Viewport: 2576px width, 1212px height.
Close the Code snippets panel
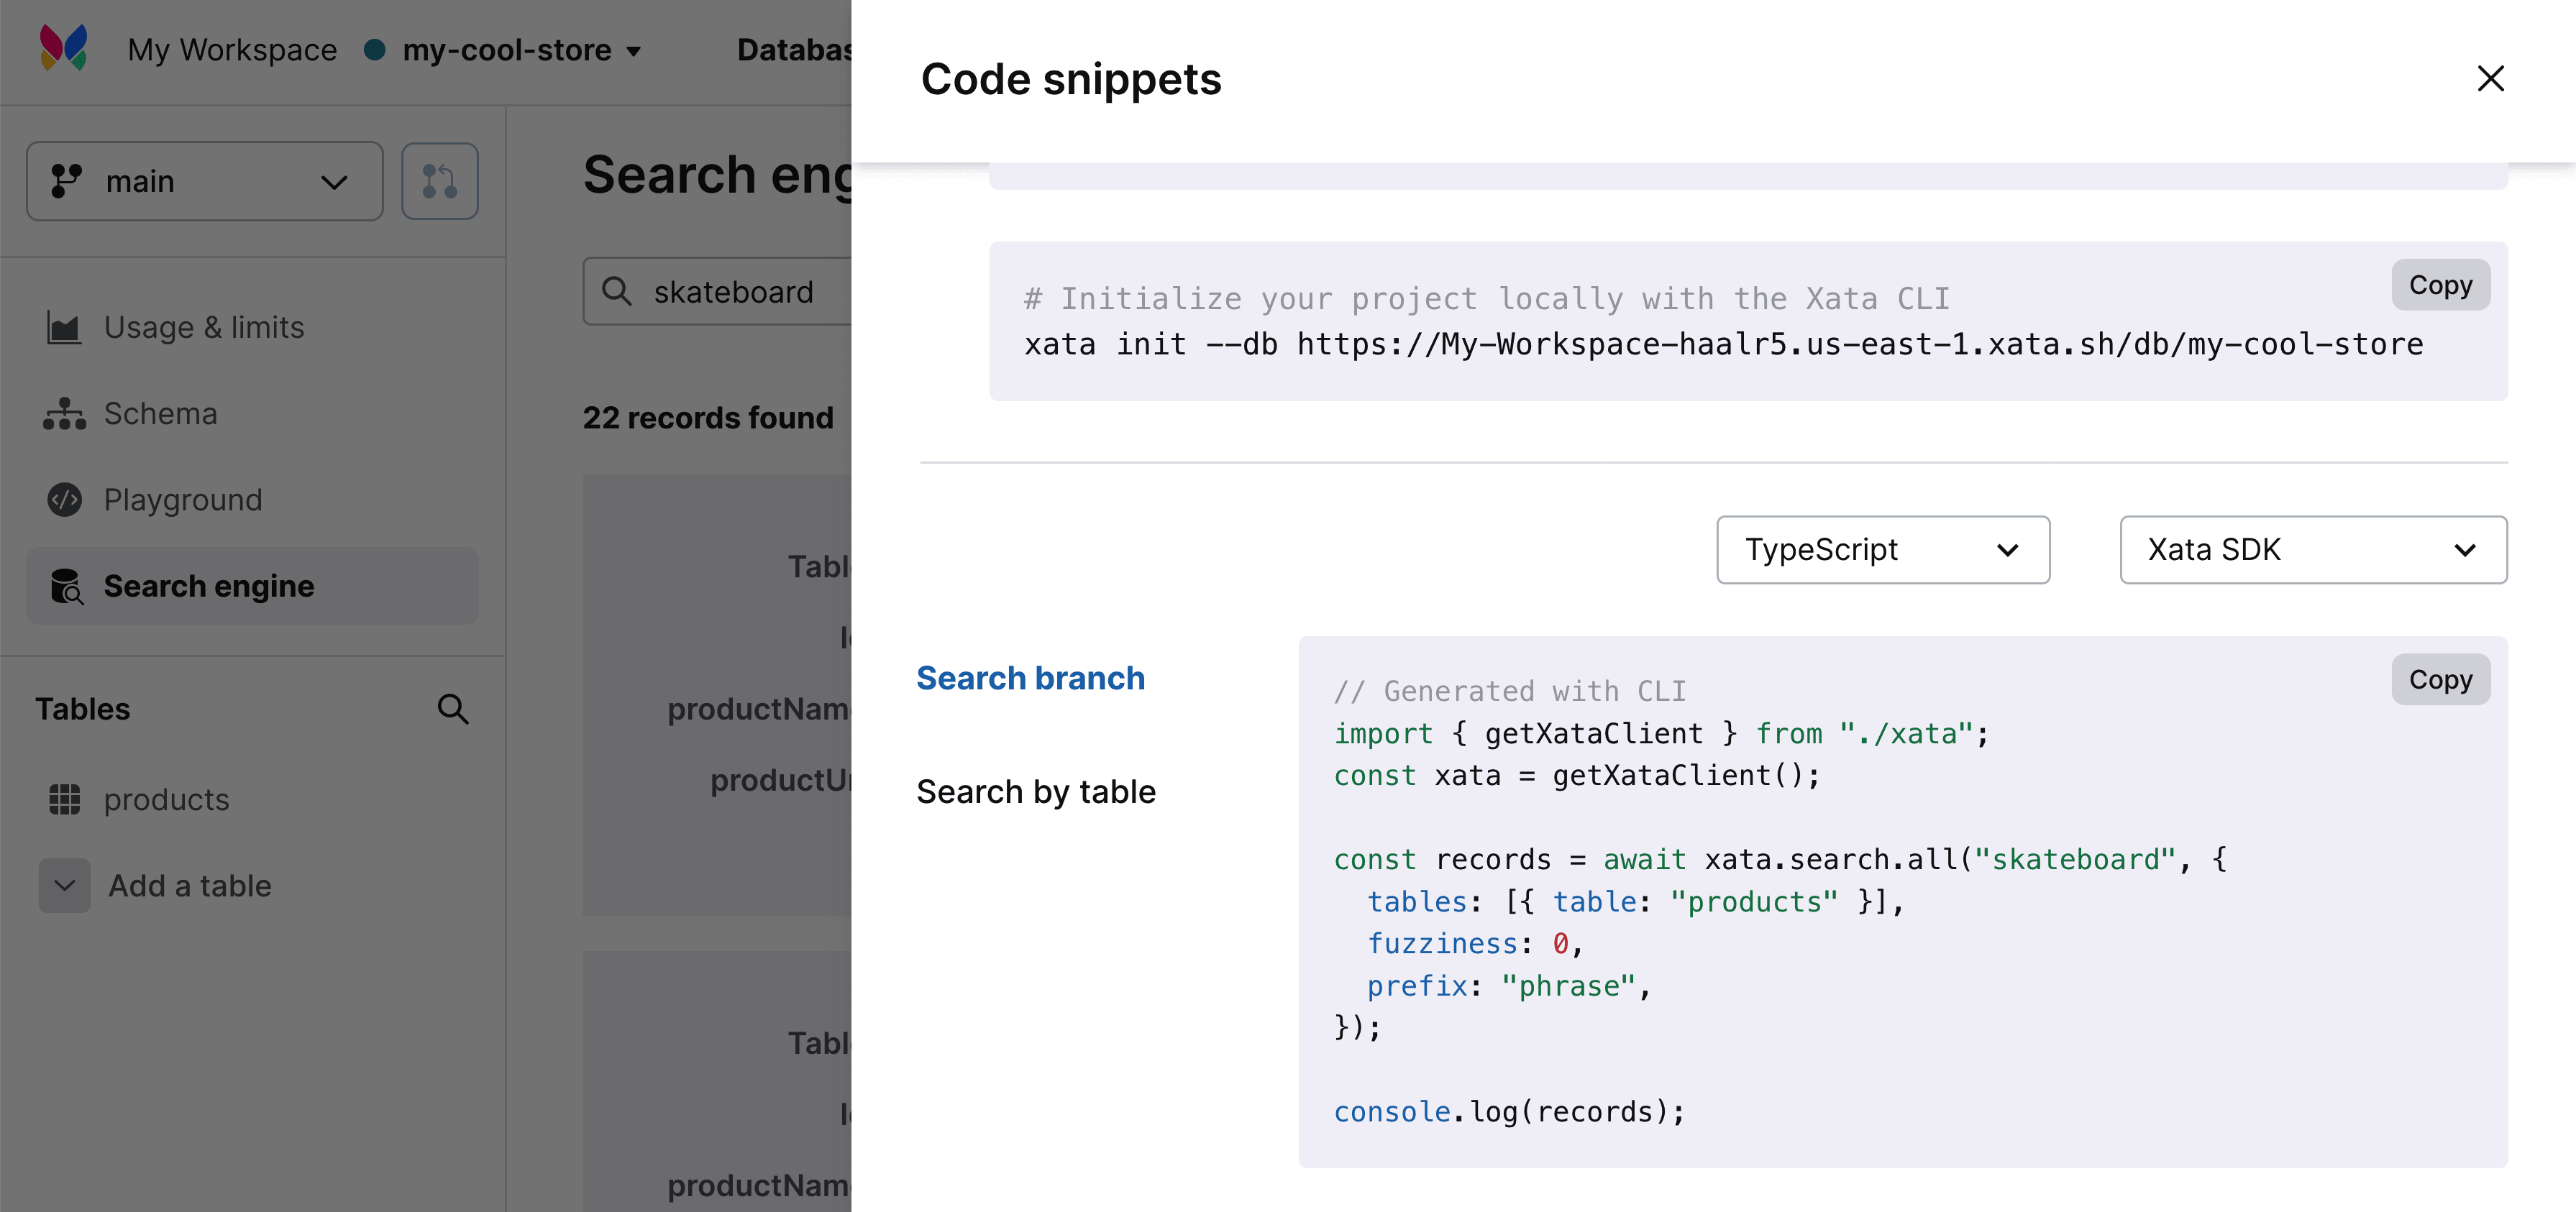(2490, 78)
